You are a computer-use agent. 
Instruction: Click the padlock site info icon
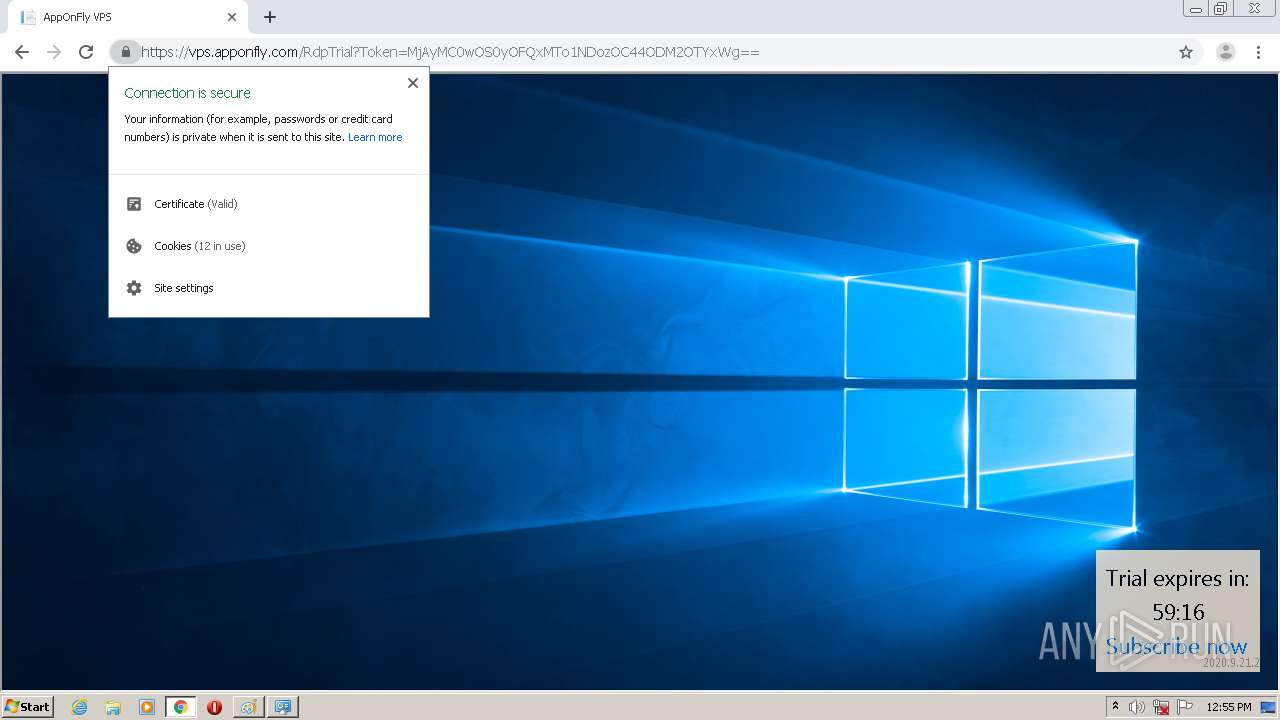pyautogui.click(x=125, y=52)
